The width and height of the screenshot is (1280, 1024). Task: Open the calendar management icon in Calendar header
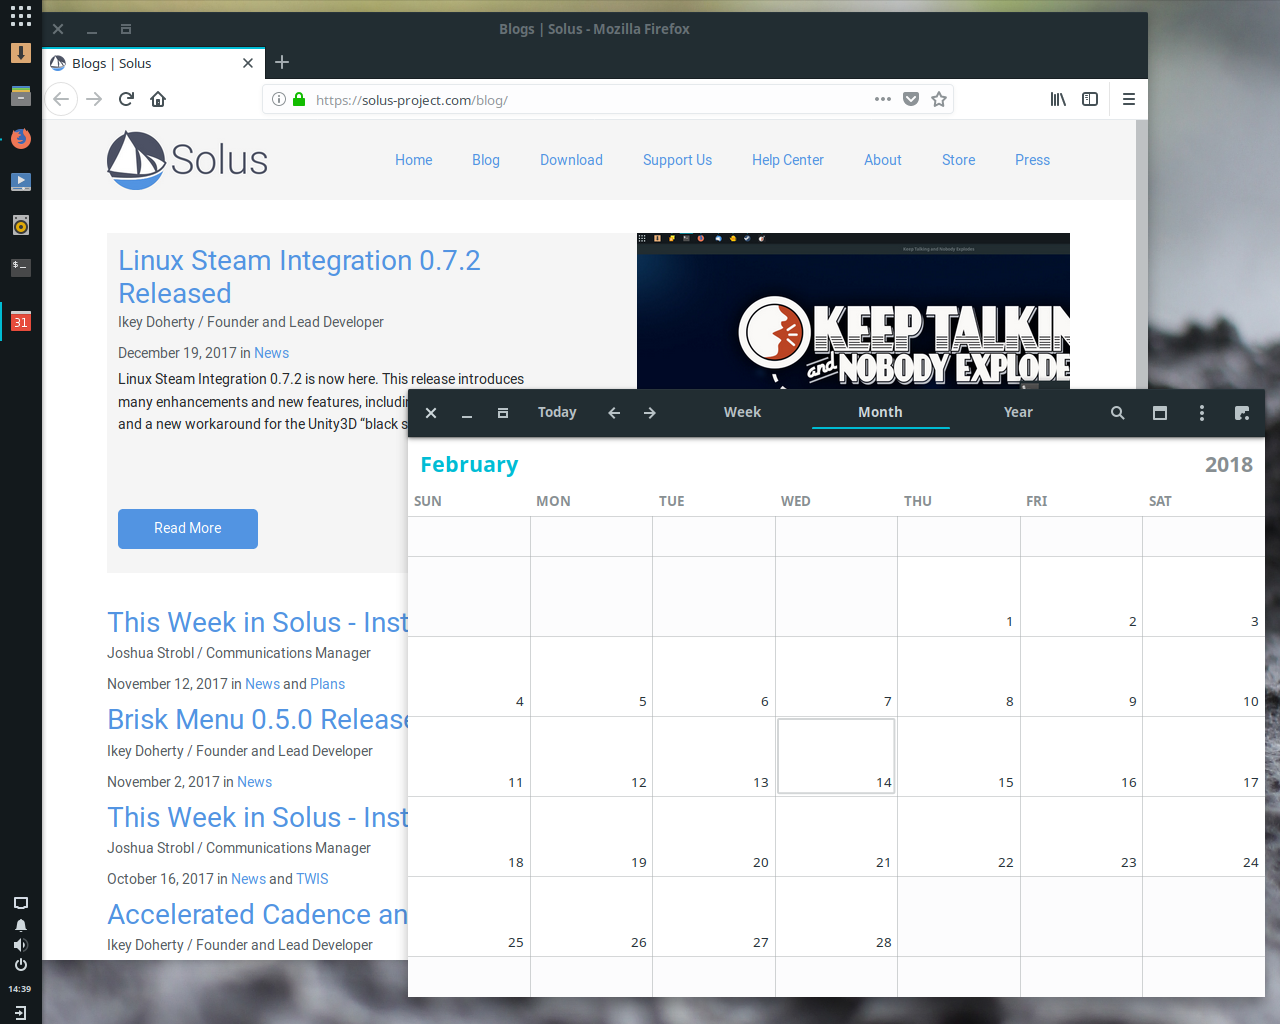click(1160, 413)
